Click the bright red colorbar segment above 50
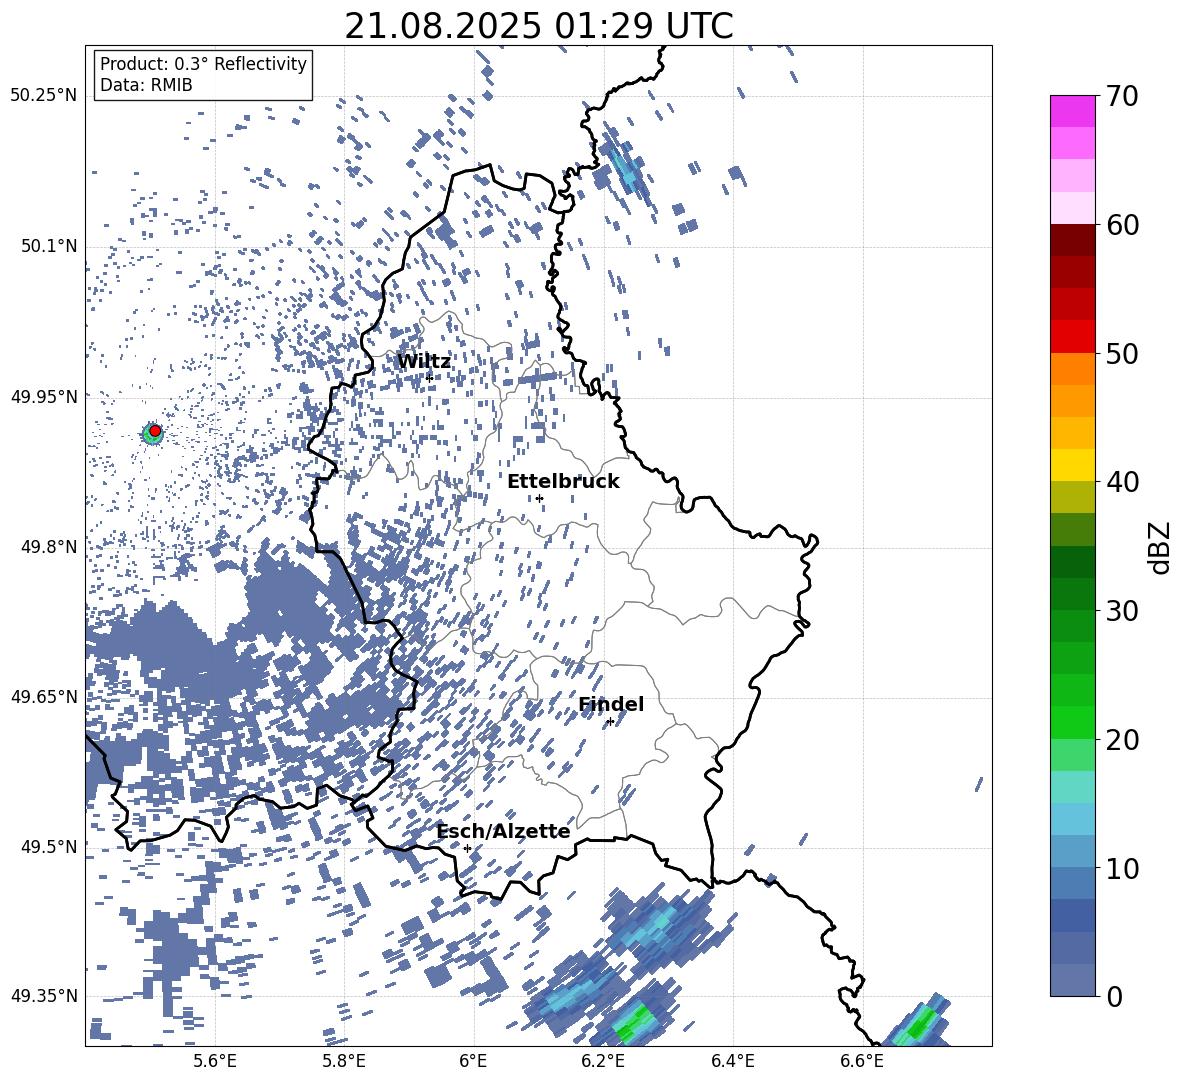This screenshot has height=1081, width=1184. [x=1072, y=337]
